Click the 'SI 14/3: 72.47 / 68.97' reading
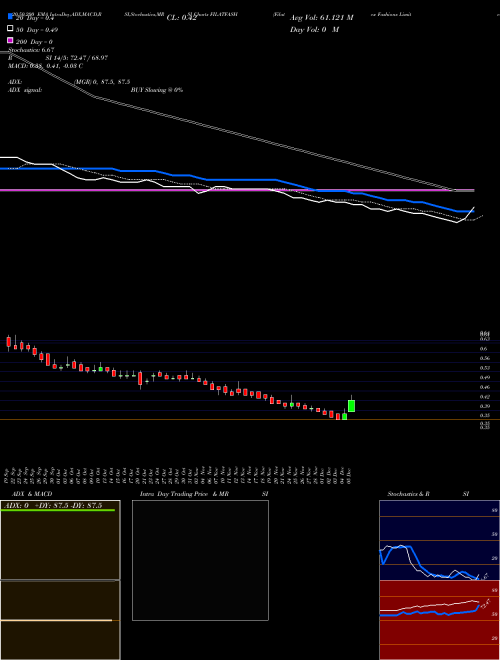The width and height of the screenshot is (500, 660). pos(76,58)
